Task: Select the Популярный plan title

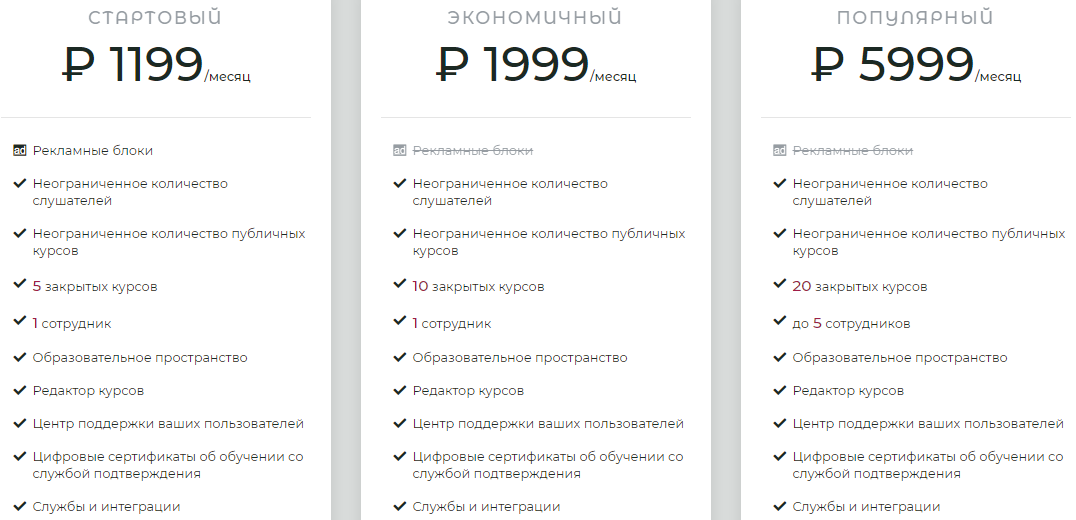Action: click(915, 18)
